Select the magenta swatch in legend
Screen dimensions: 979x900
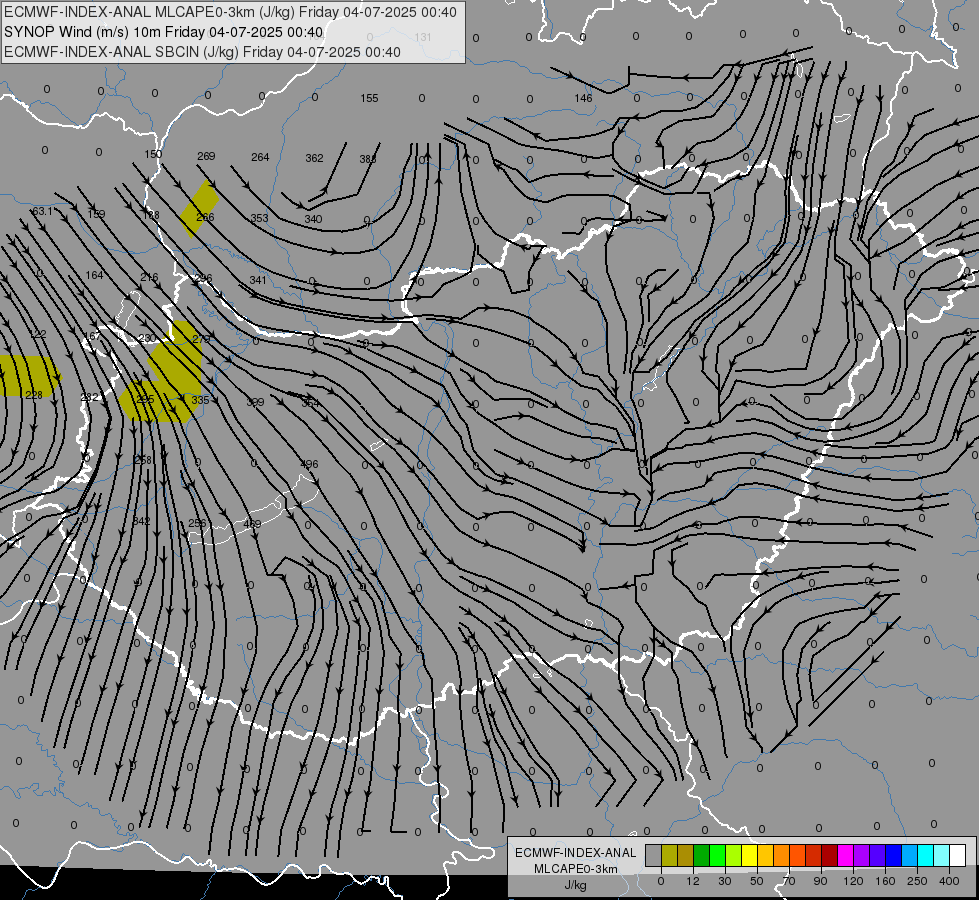(x=845, y=856)
